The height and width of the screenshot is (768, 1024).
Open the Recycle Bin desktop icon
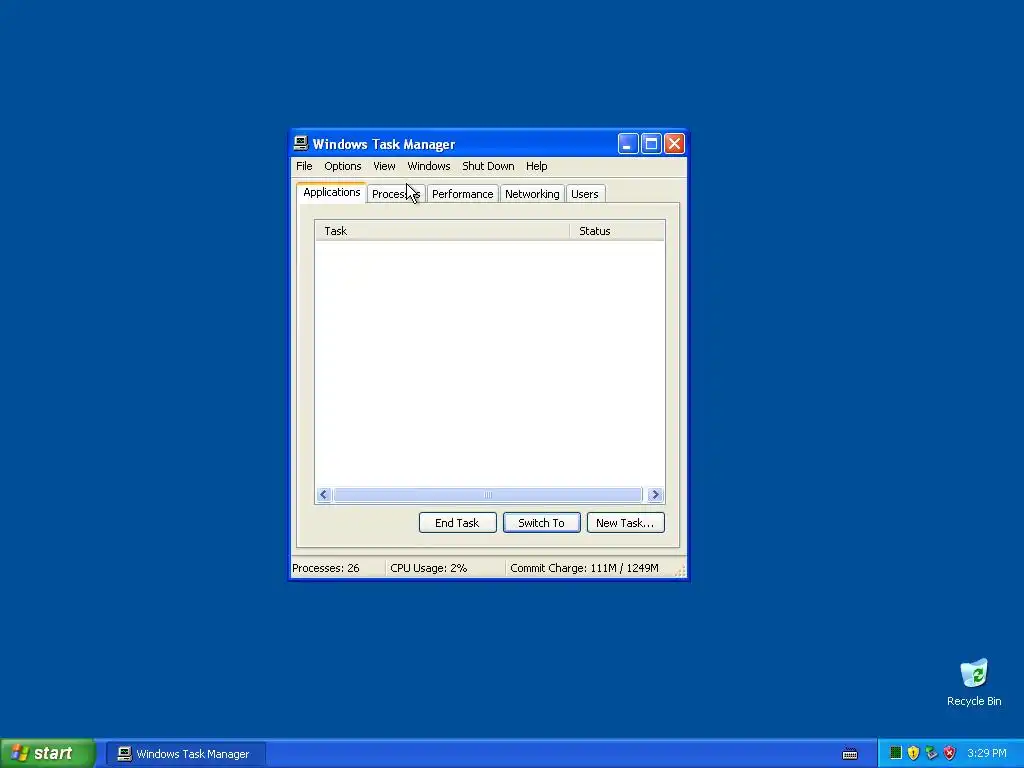974,682
